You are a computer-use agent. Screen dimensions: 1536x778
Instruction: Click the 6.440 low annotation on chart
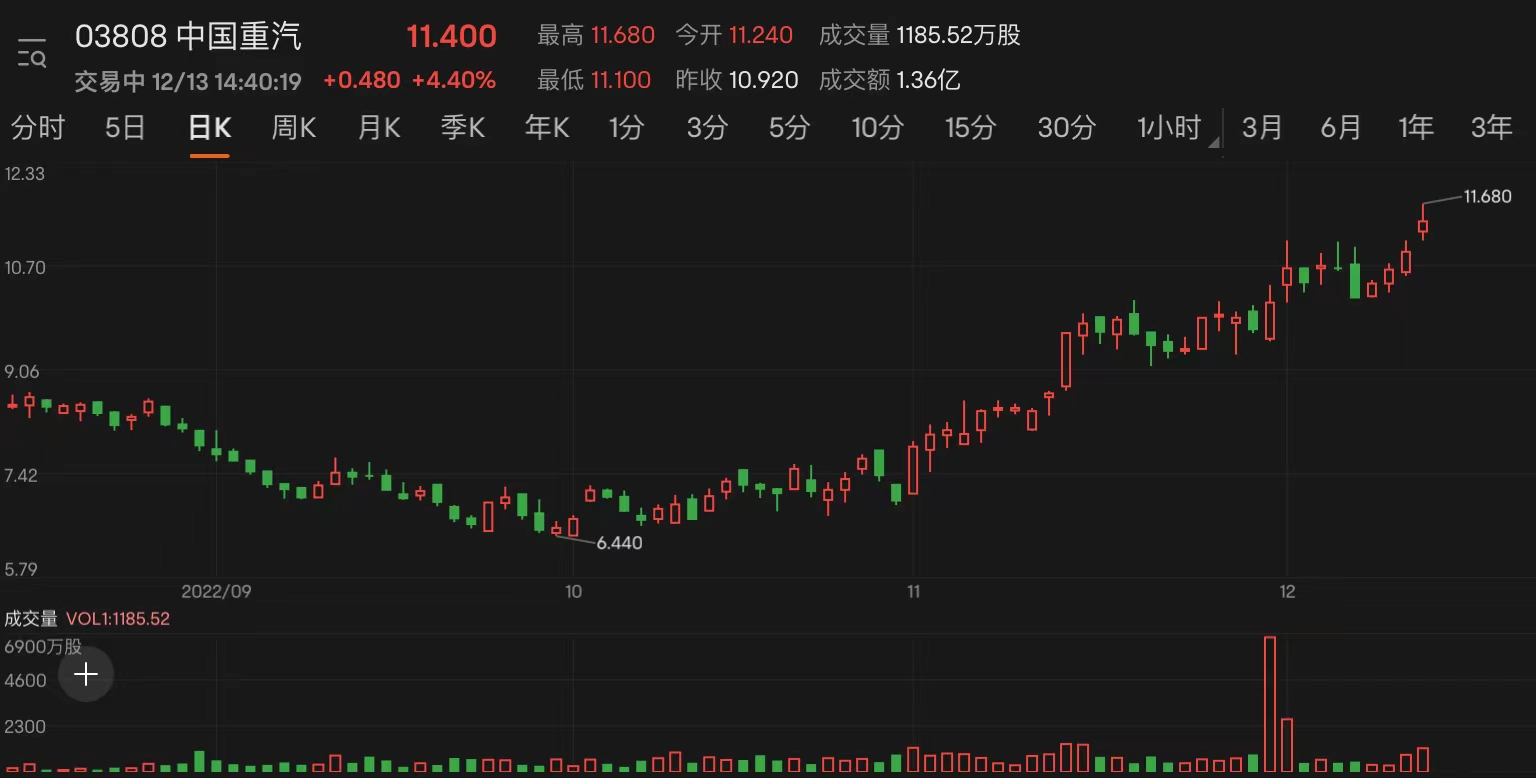619,543
